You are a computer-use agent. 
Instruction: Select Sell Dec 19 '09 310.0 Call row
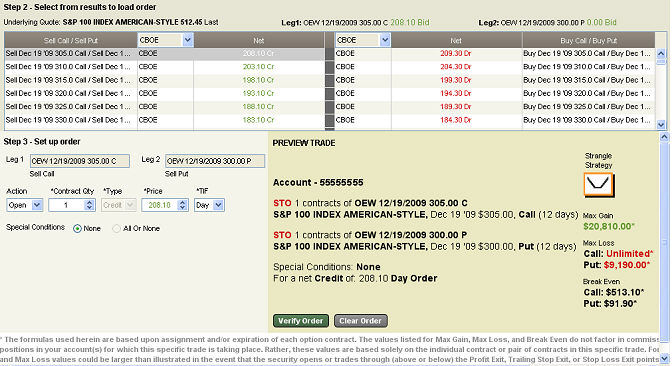(164, 67)
